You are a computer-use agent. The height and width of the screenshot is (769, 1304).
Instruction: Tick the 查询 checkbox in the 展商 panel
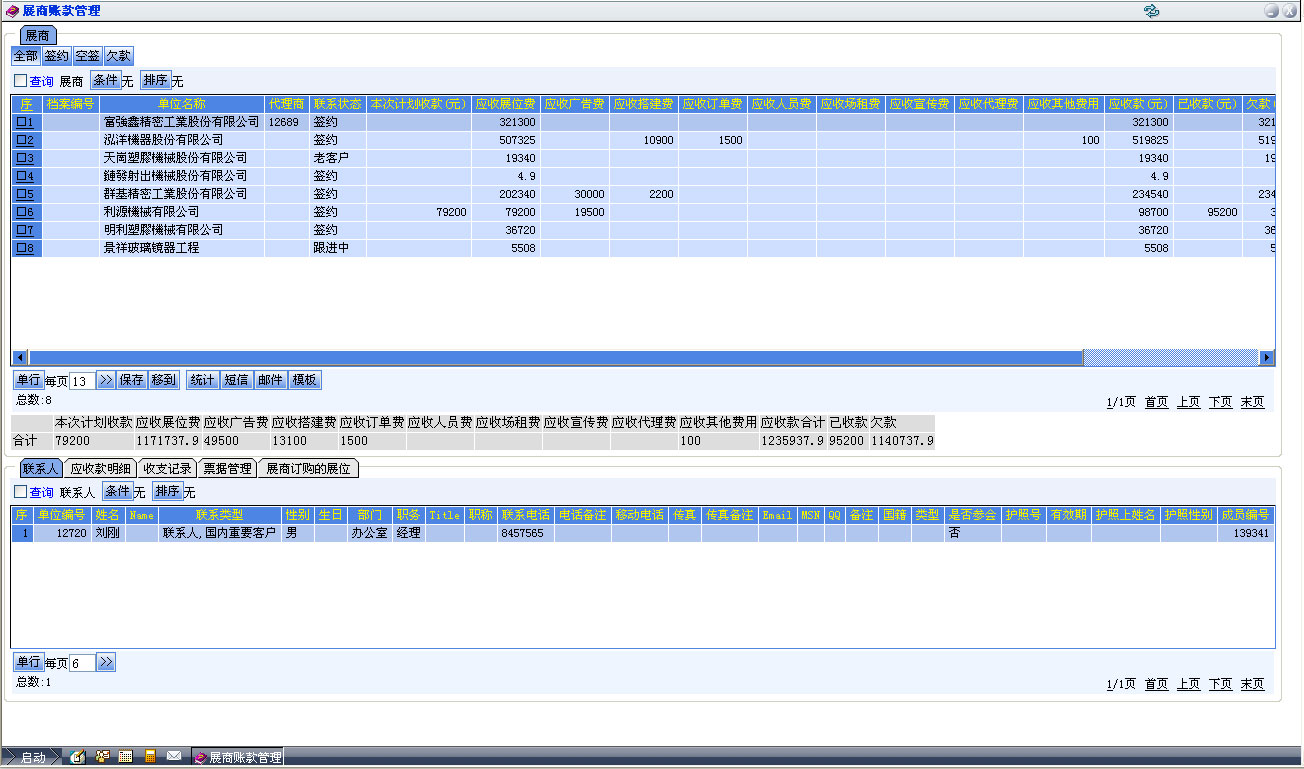pos(21,81)
